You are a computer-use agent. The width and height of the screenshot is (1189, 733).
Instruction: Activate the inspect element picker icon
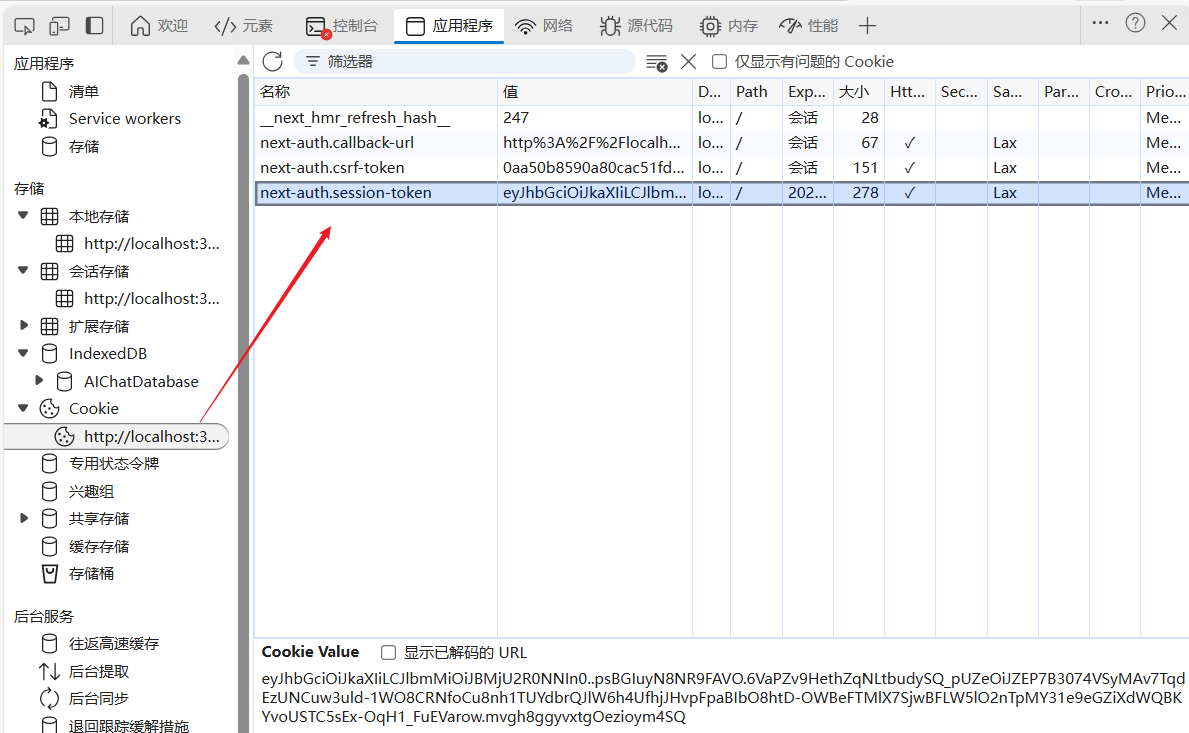pos(23,25)
